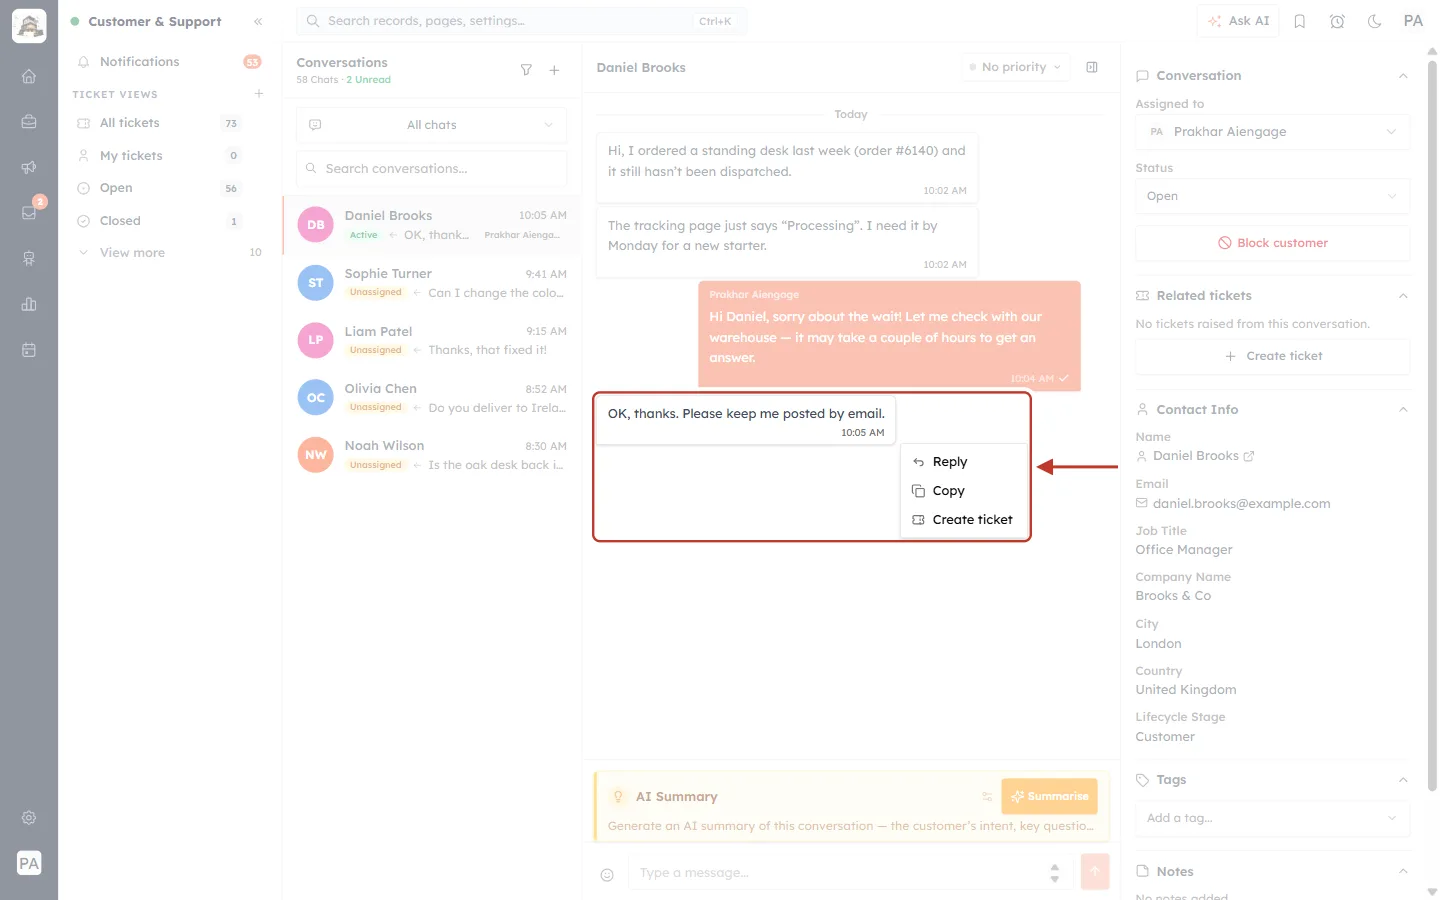The image size is (1440, 900).
Task: Open the No priority dropdown
Action: coord(1015,67)
